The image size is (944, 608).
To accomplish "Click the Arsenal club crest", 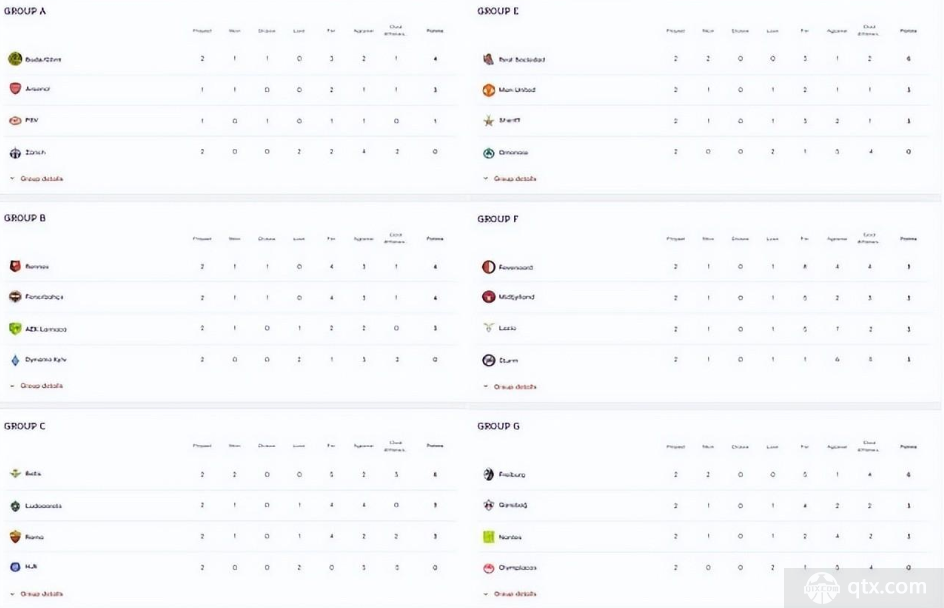I will (x=15, y=88).
